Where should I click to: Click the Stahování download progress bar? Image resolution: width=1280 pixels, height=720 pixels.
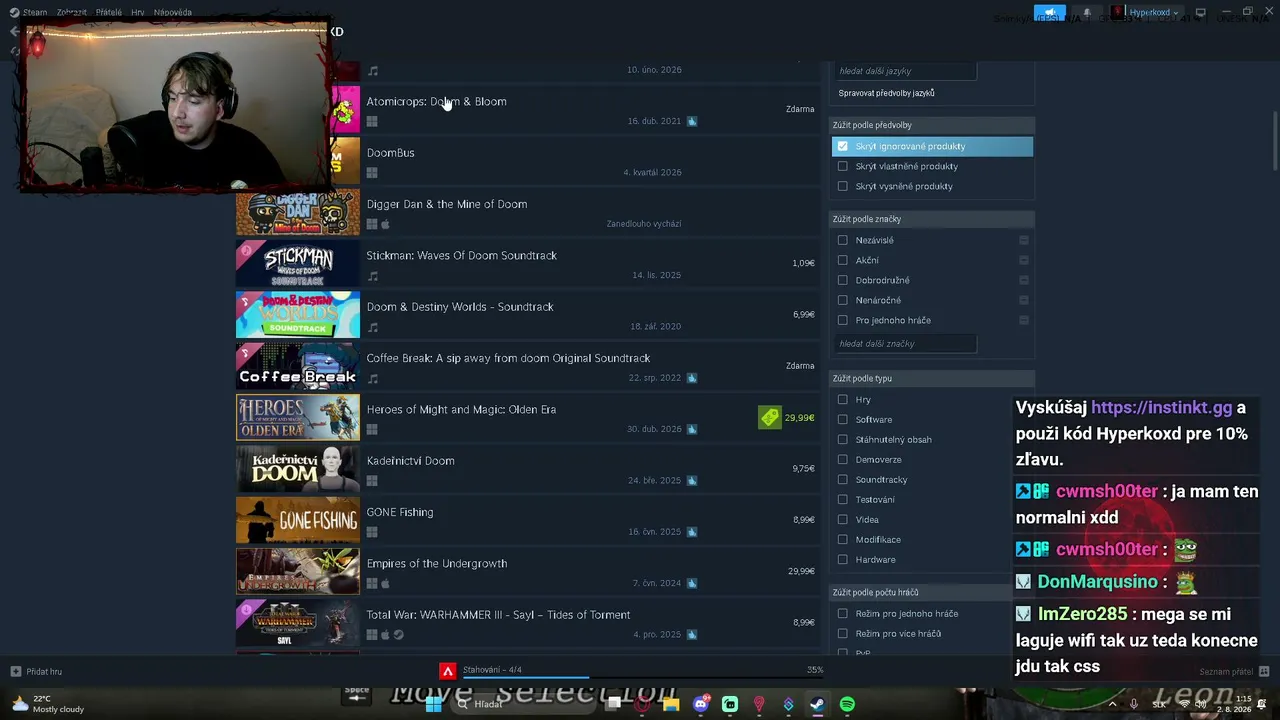[x=641, y=676]
